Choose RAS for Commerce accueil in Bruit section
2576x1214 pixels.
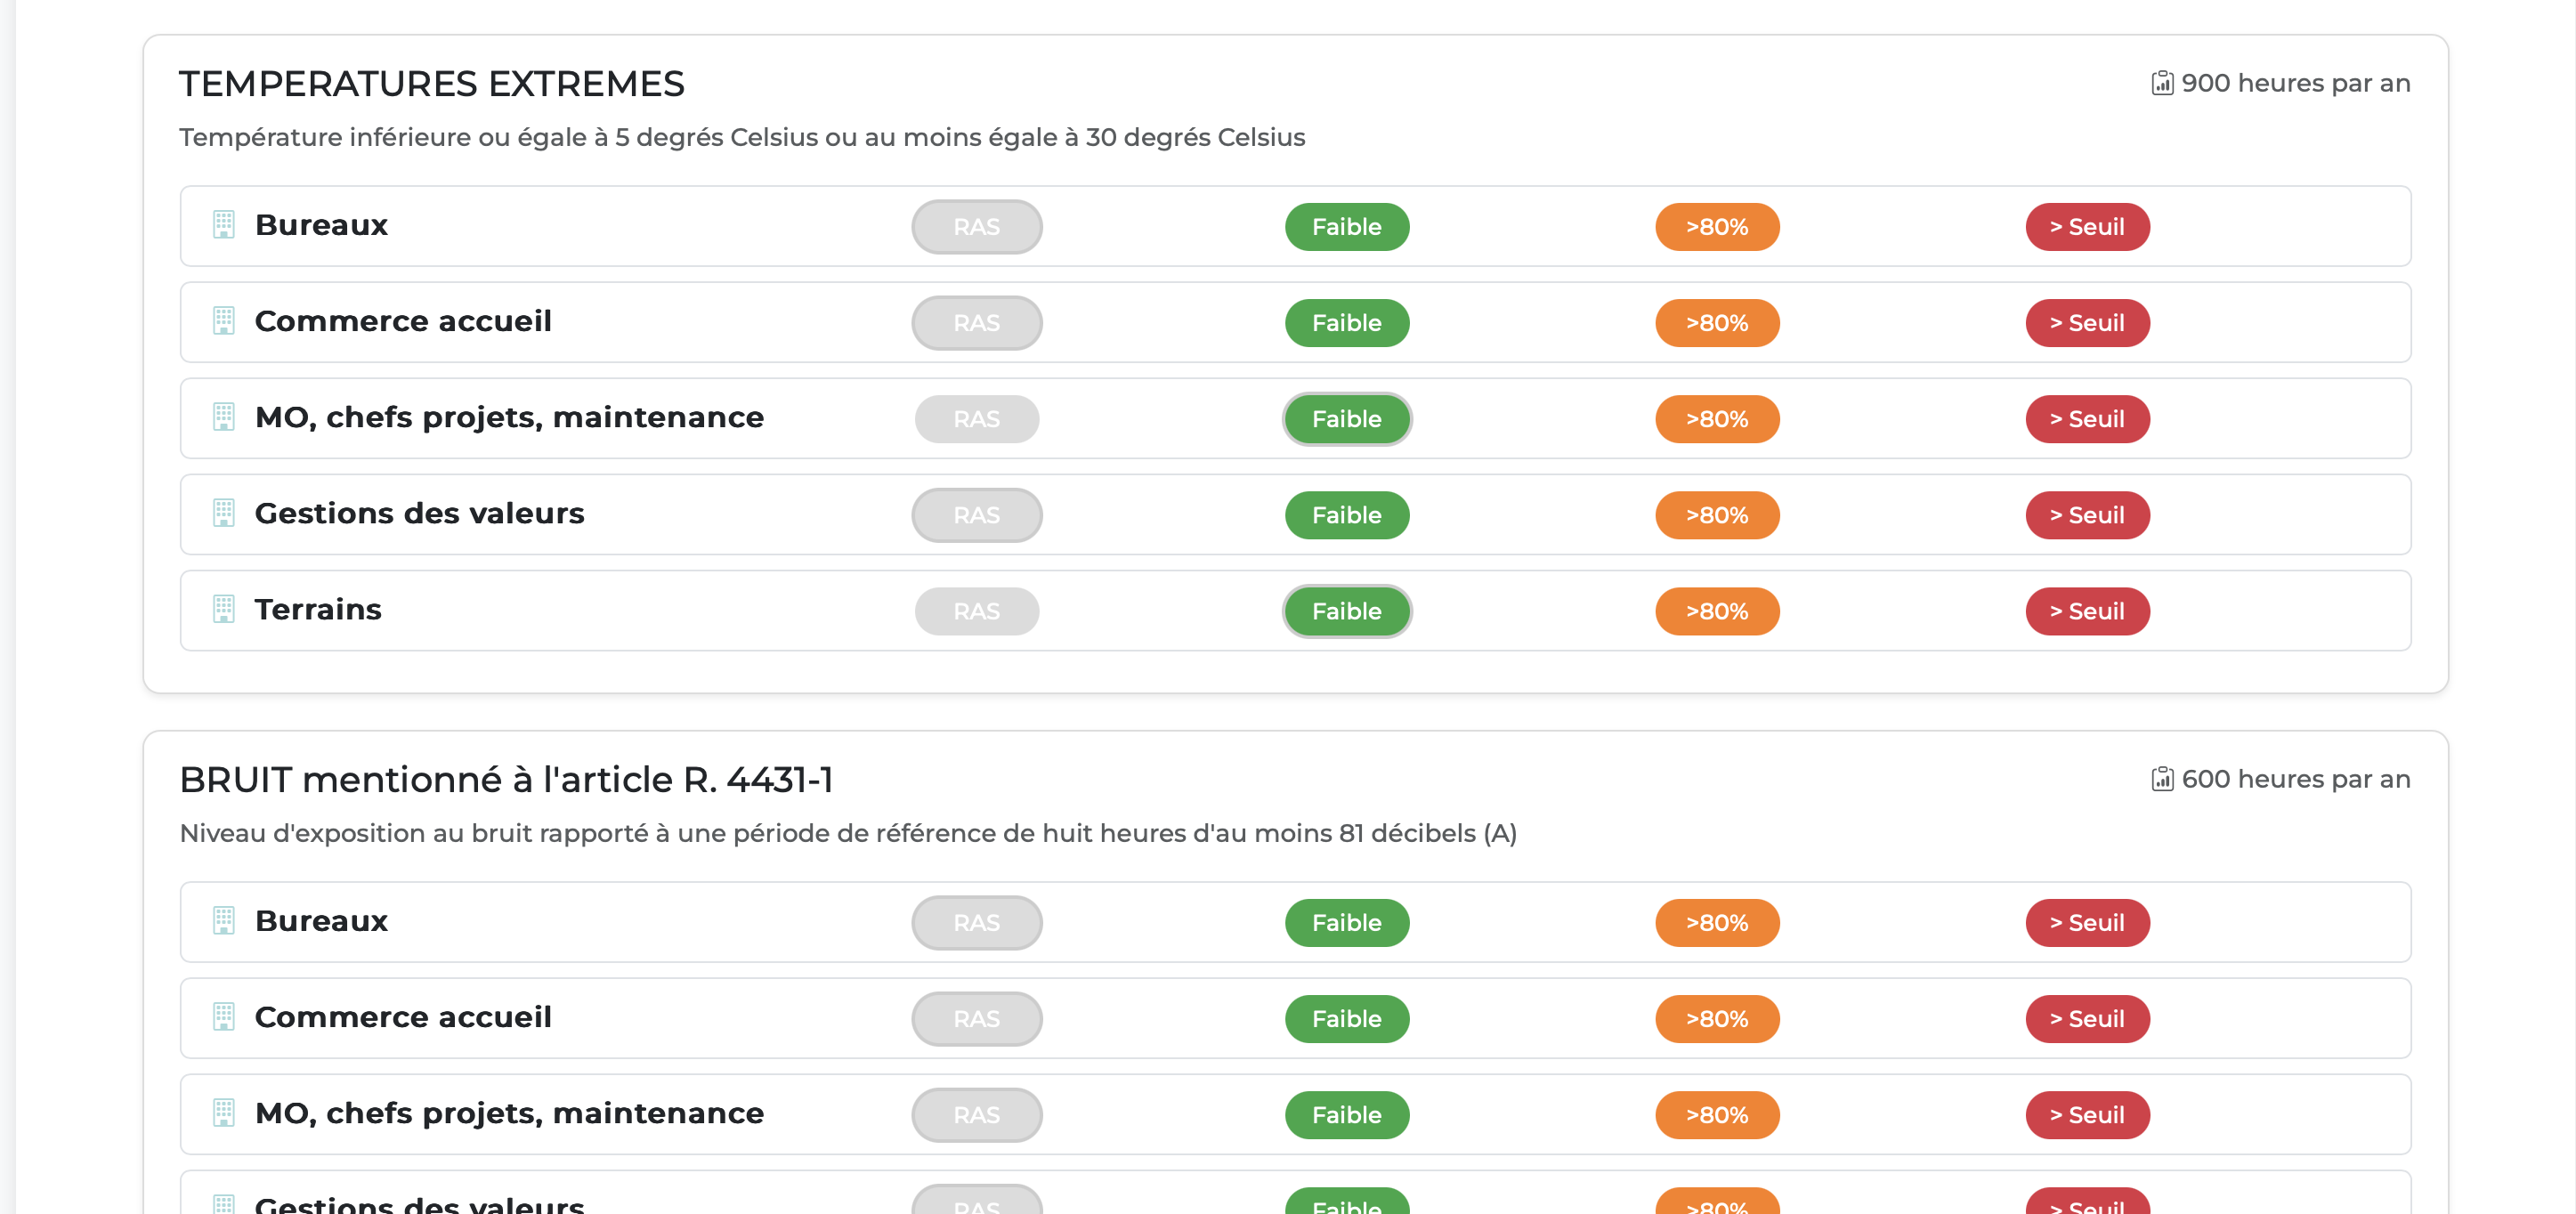coord(977,1019)
